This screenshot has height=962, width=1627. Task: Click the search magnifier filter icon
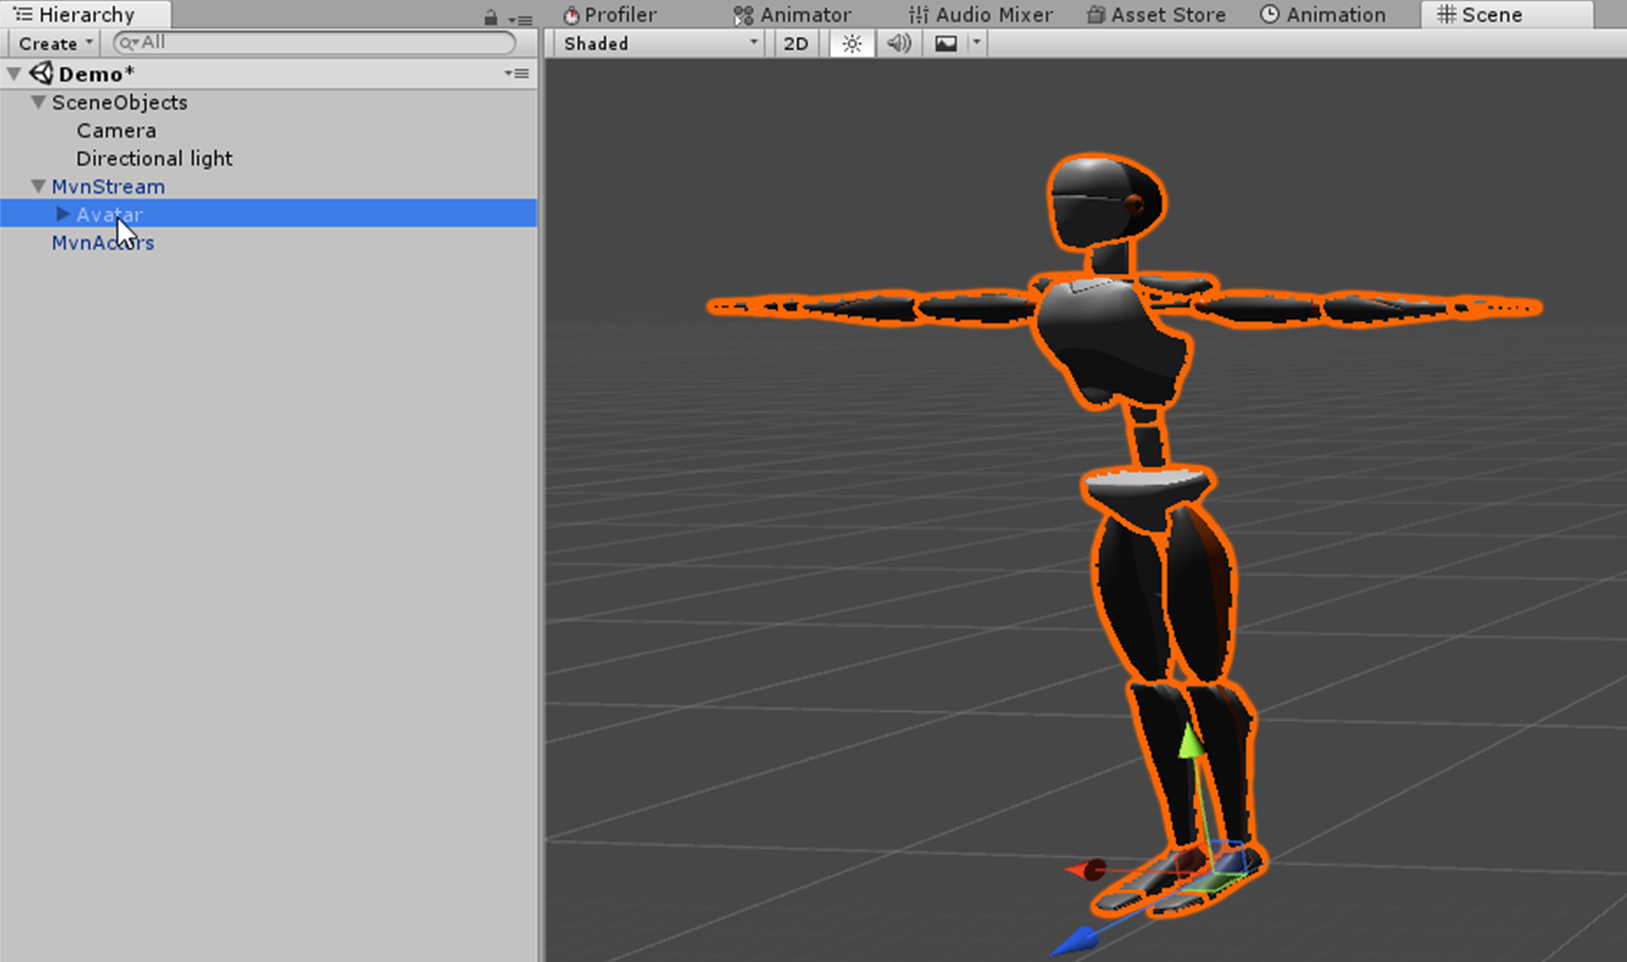(128, 43)
